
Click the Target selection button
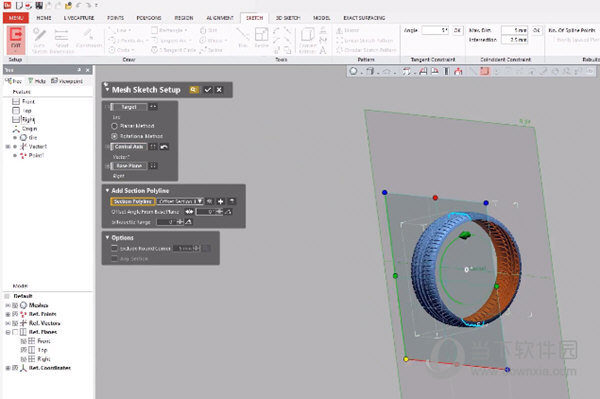coord(129,107)
